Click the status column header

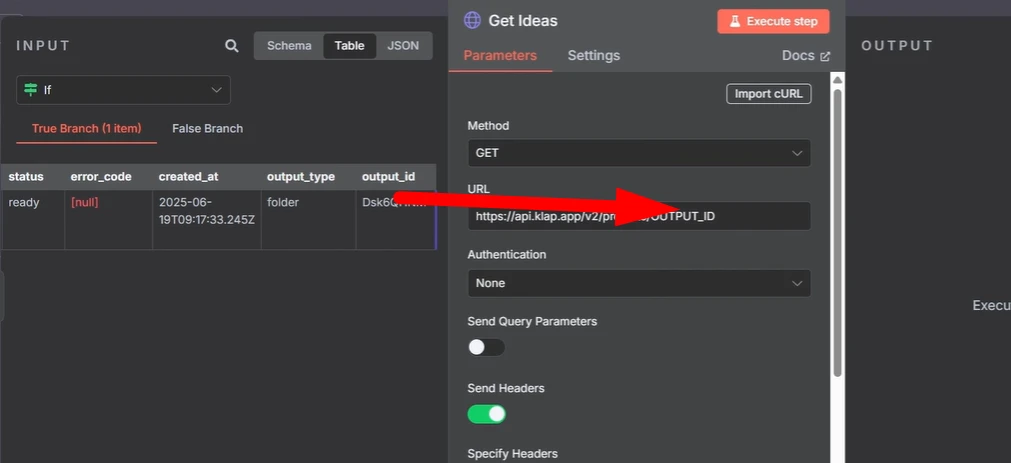[32, 177]
